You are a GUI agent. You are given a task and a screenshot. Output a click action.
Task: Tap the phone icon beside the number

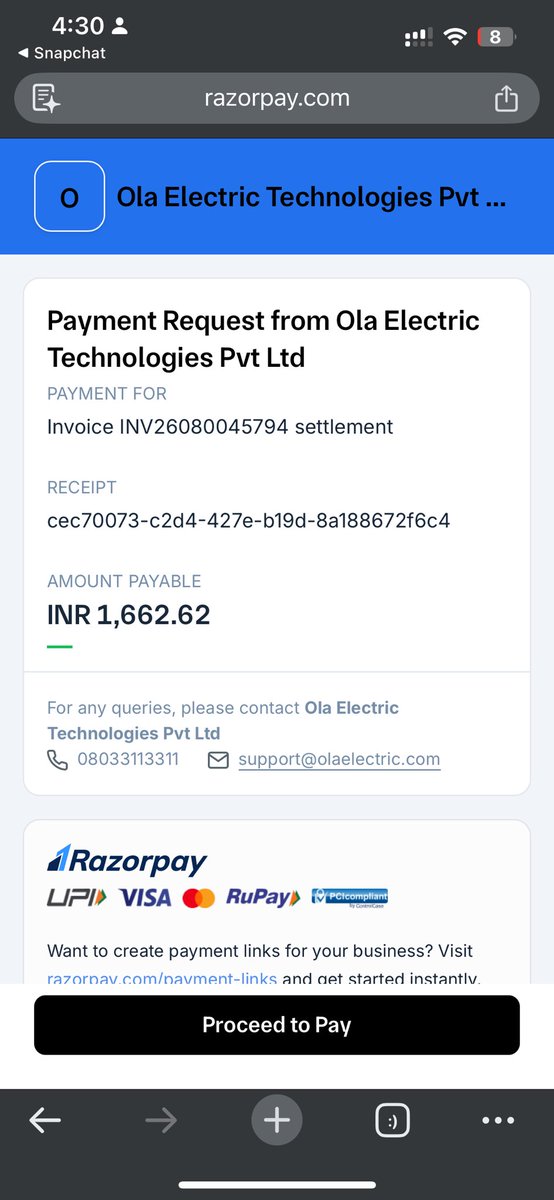pyautogui.click(x=57, y=760)
